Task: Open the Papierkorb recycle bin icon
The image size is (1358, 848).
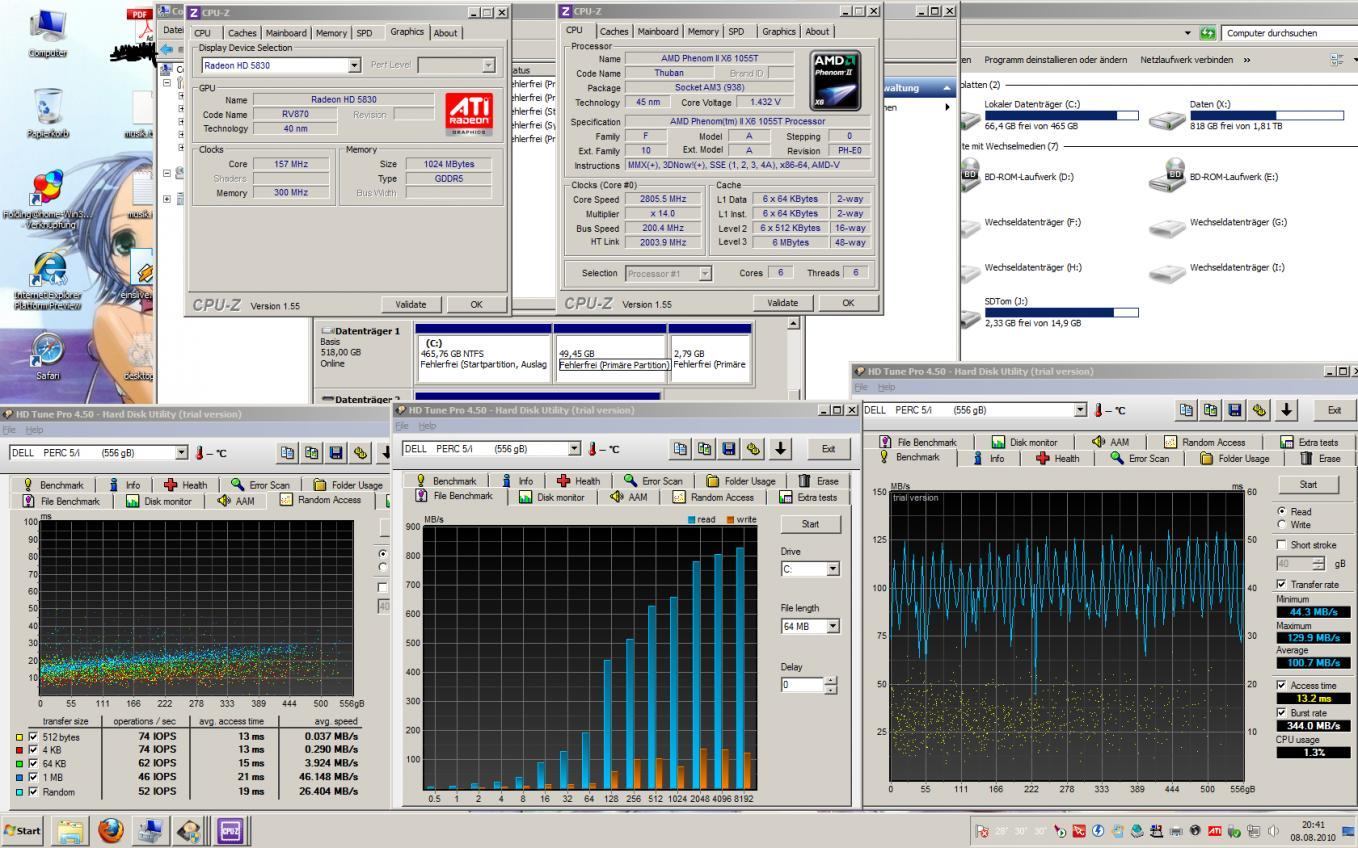Action: 48,112
